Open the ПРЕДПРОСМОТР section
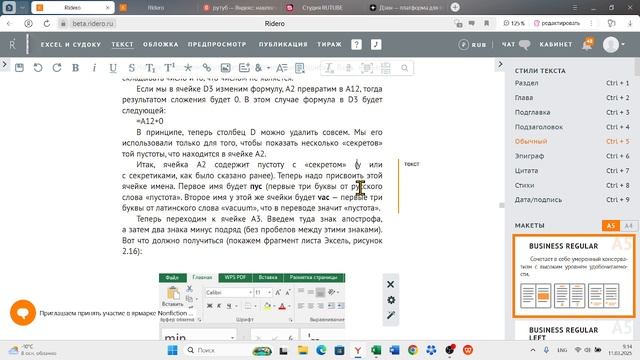The image size is (640, 360). 217,44
